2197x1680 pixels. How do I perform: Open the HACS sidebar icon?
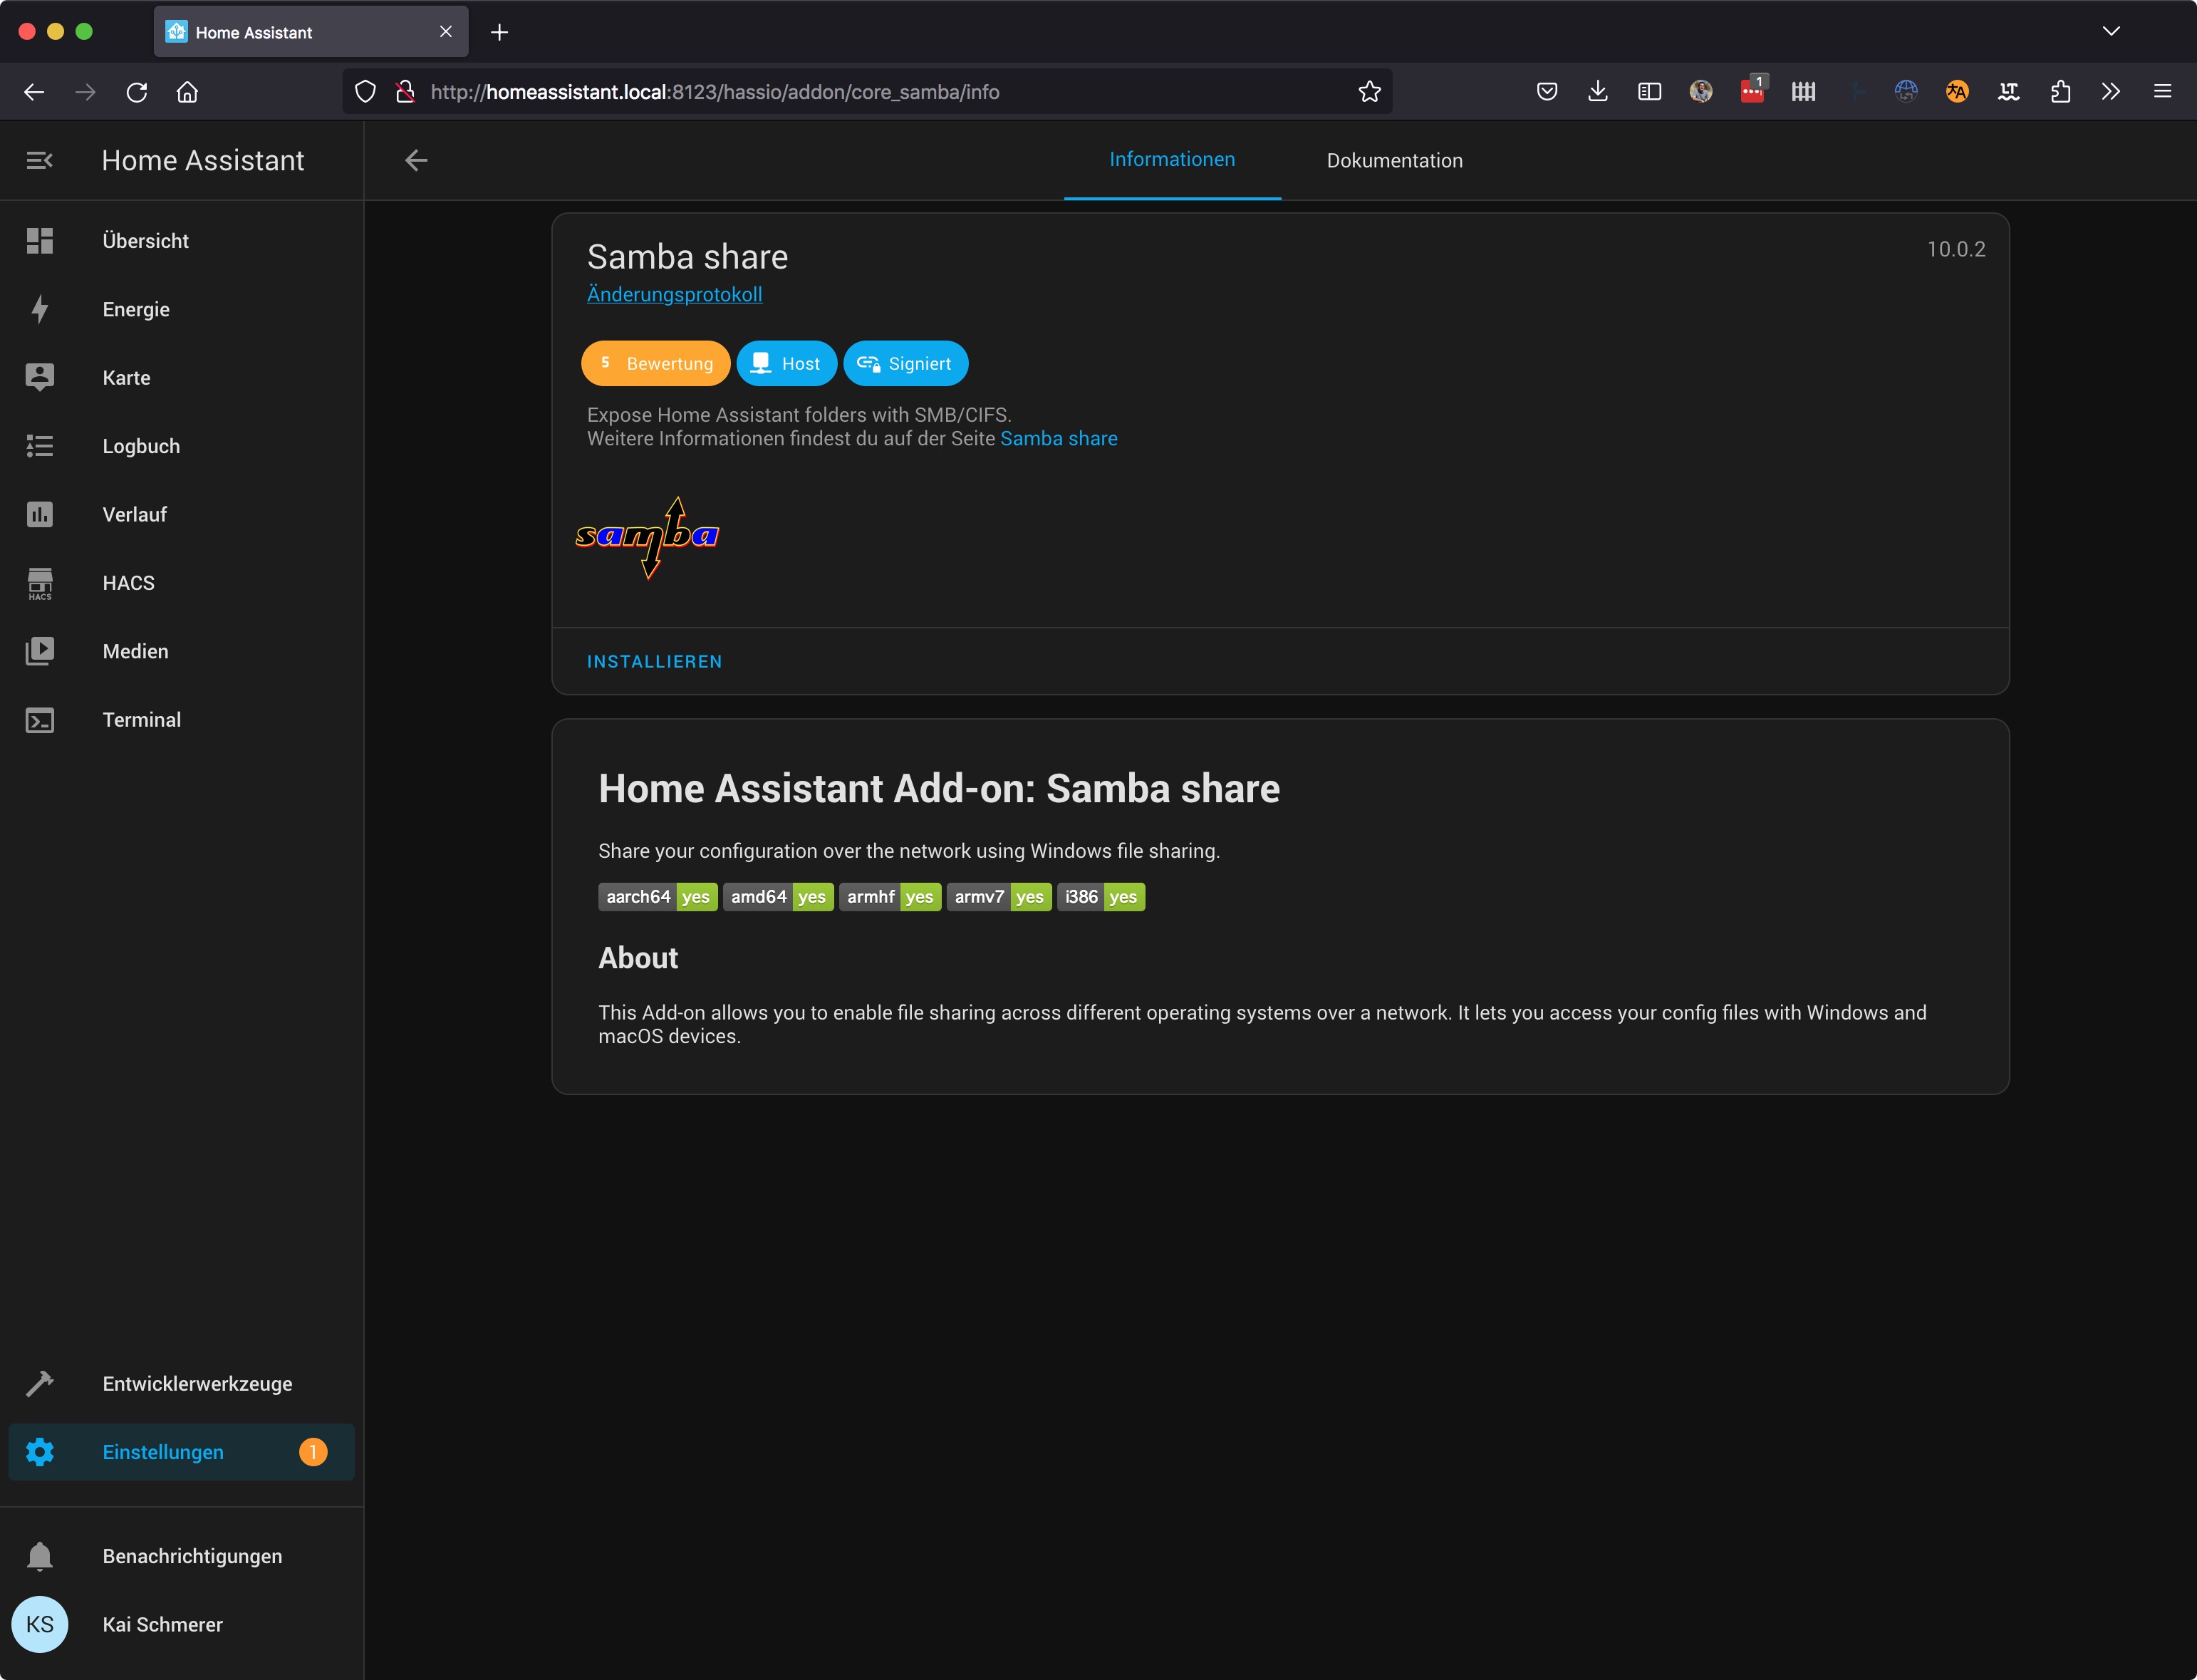40,583
